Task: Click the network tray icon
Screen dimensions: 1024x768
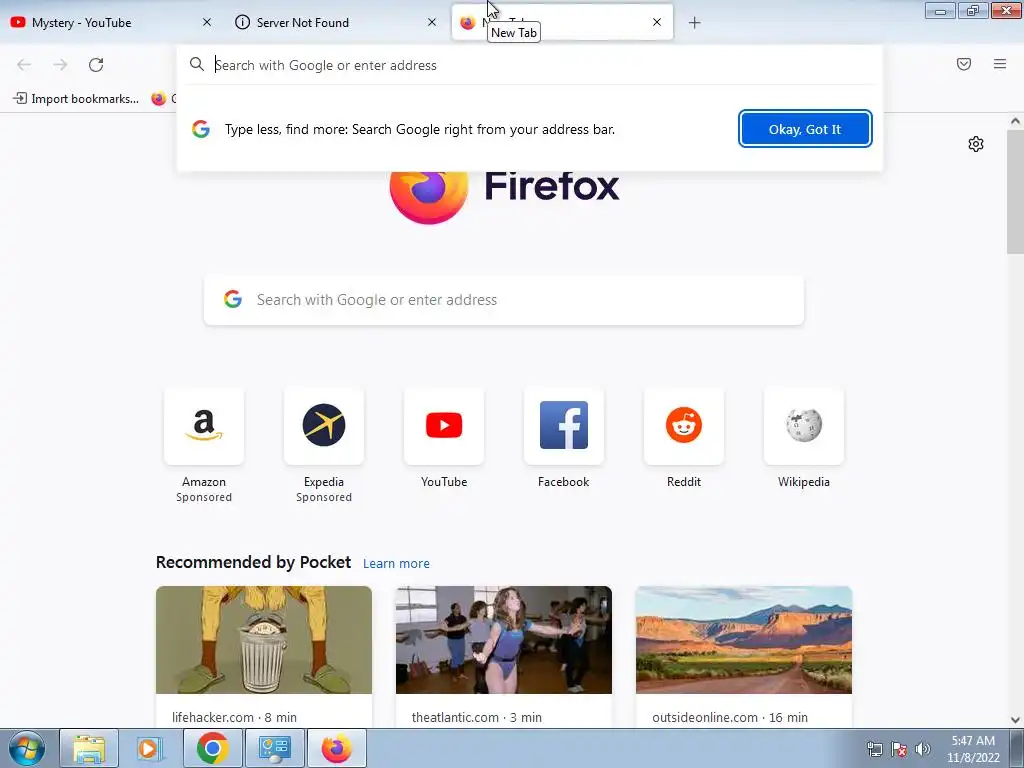Action: click(874, 749)
